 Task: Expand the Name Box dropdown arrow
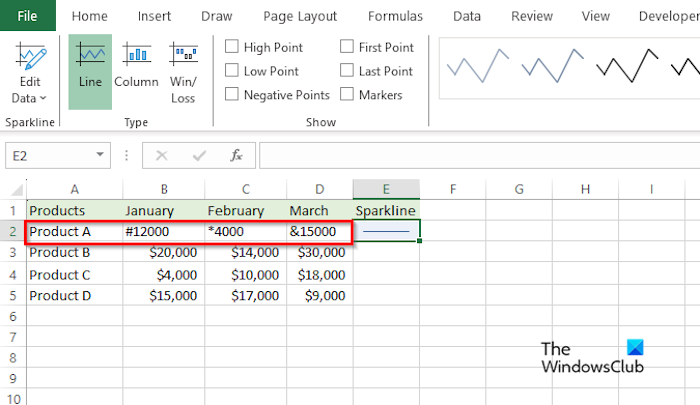pyautogui.click(x=100, y=155)
